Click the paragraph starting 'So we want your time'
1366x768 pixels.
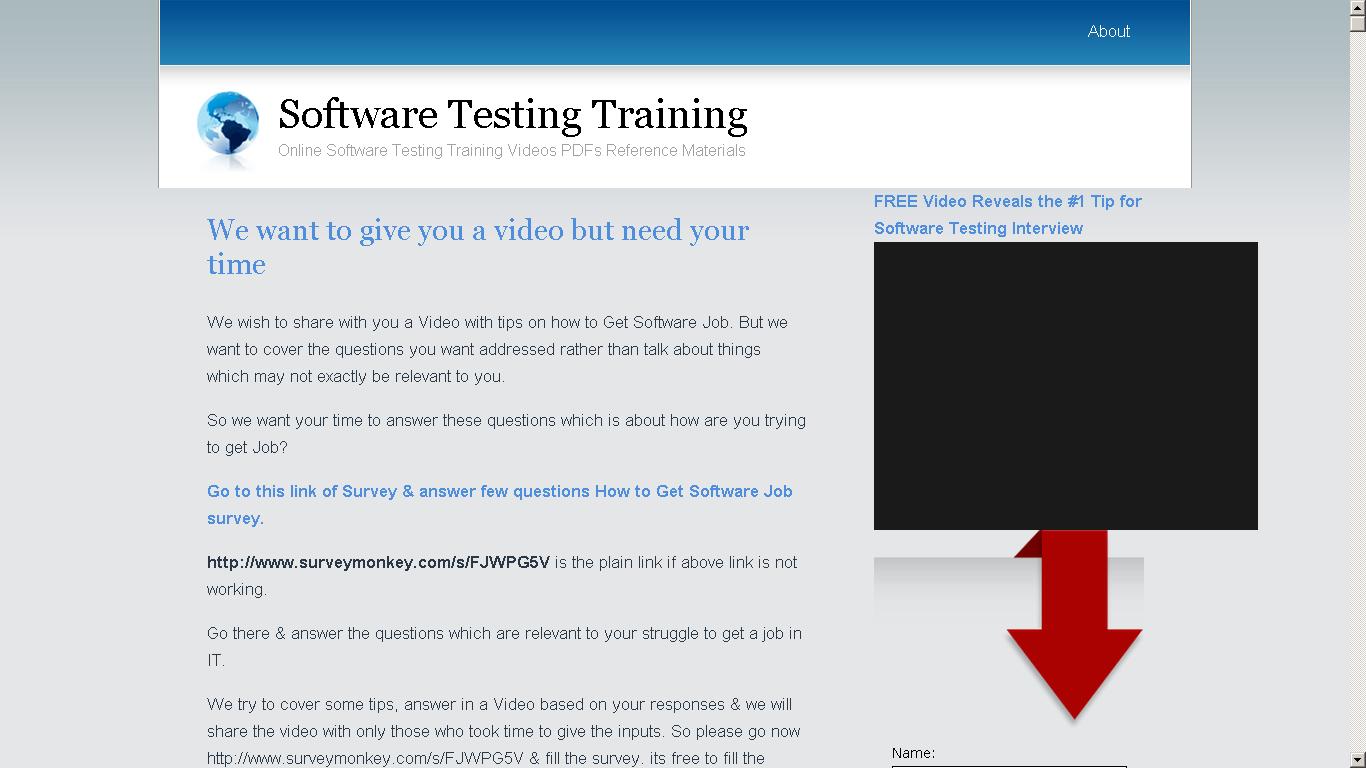pos(506,434)
